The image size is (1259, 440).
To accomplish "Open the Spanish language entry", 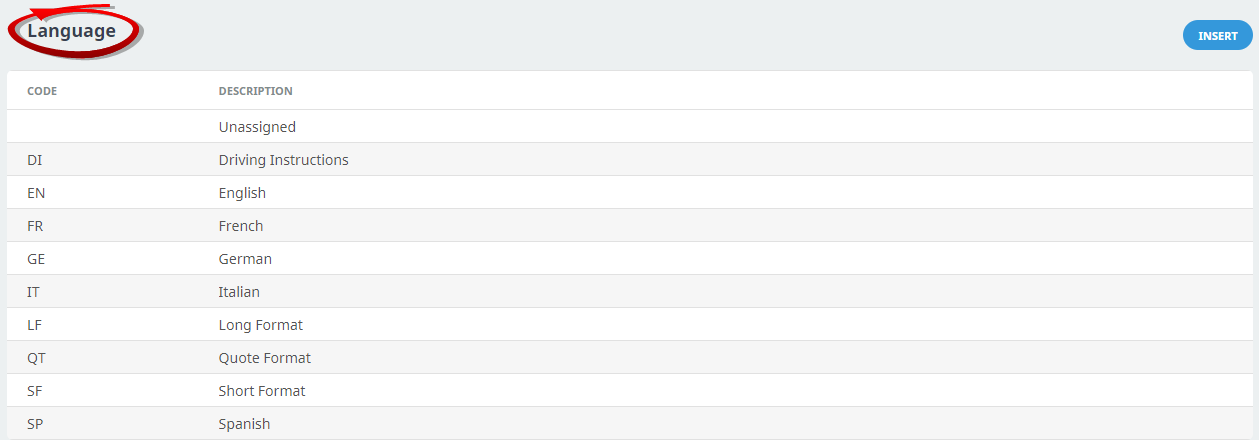I will click(x=244, y=424).
